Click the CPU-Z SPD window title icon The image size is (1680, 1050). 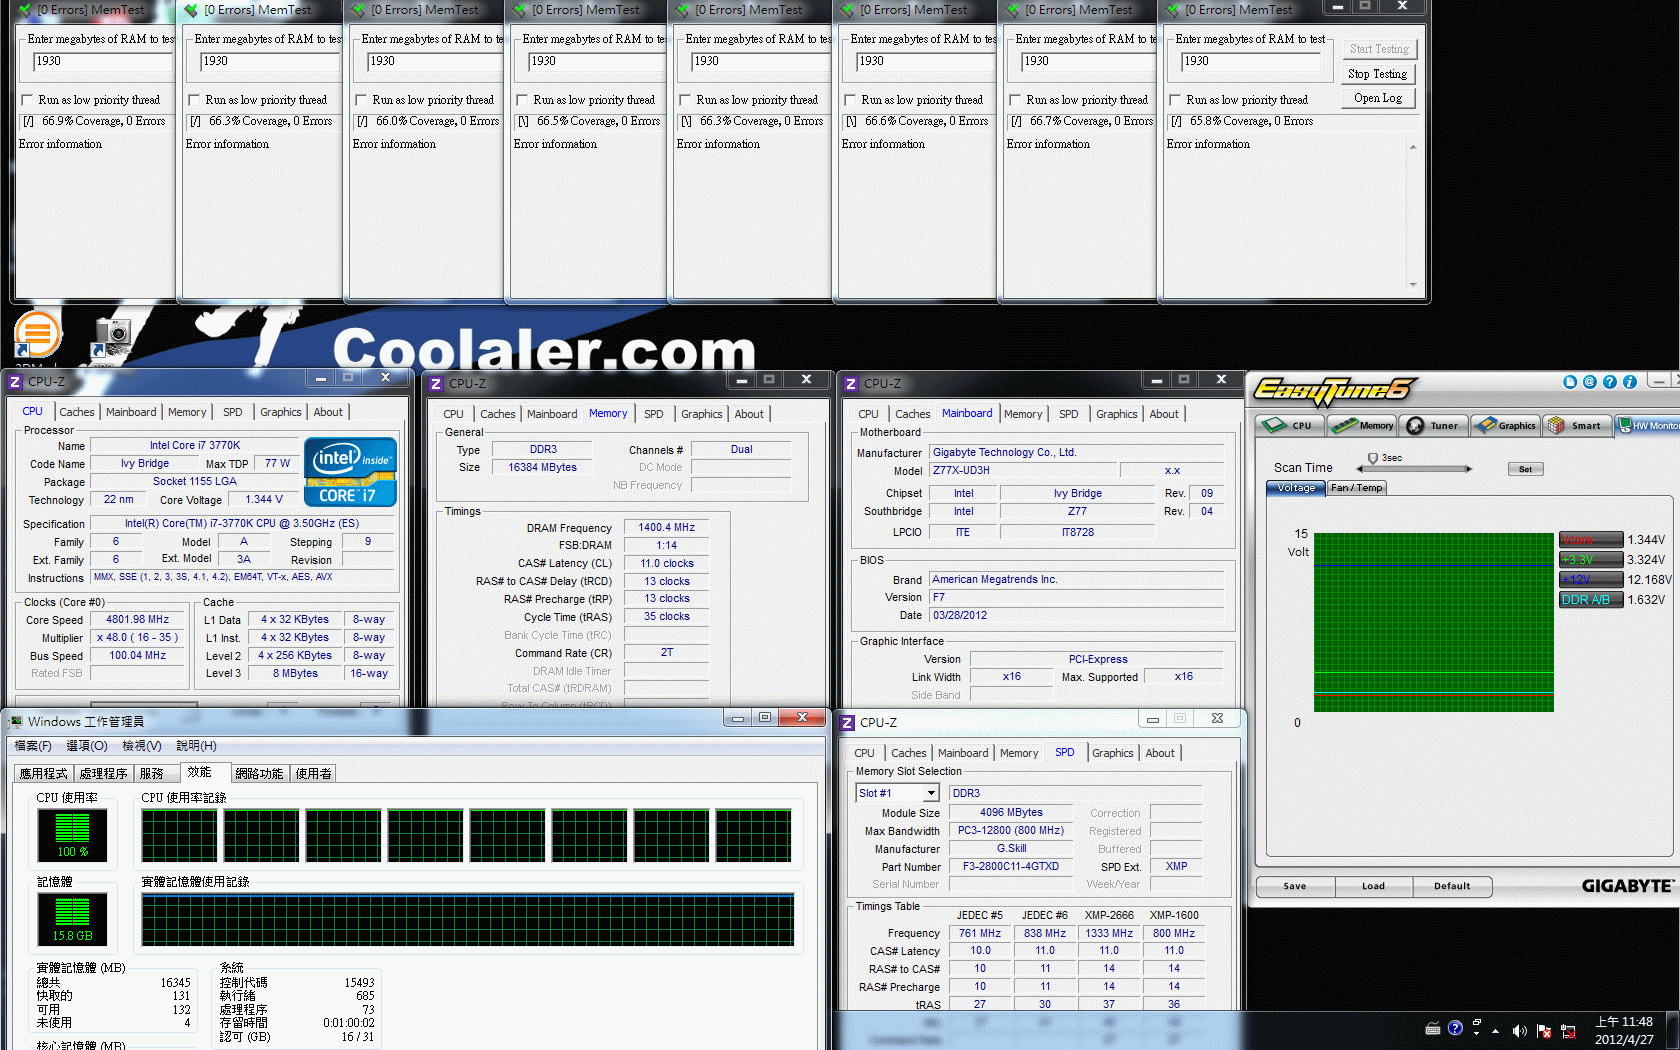(848, 722)
